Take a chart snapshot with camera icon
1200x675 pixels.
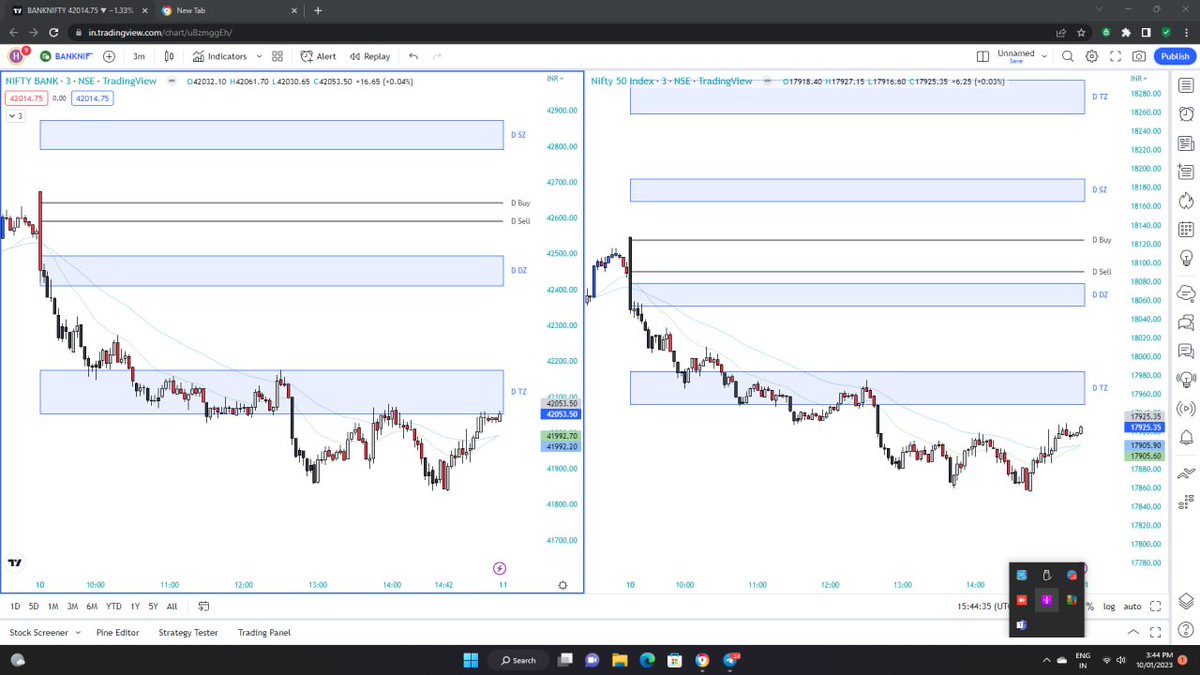(x=1139, y=57)
